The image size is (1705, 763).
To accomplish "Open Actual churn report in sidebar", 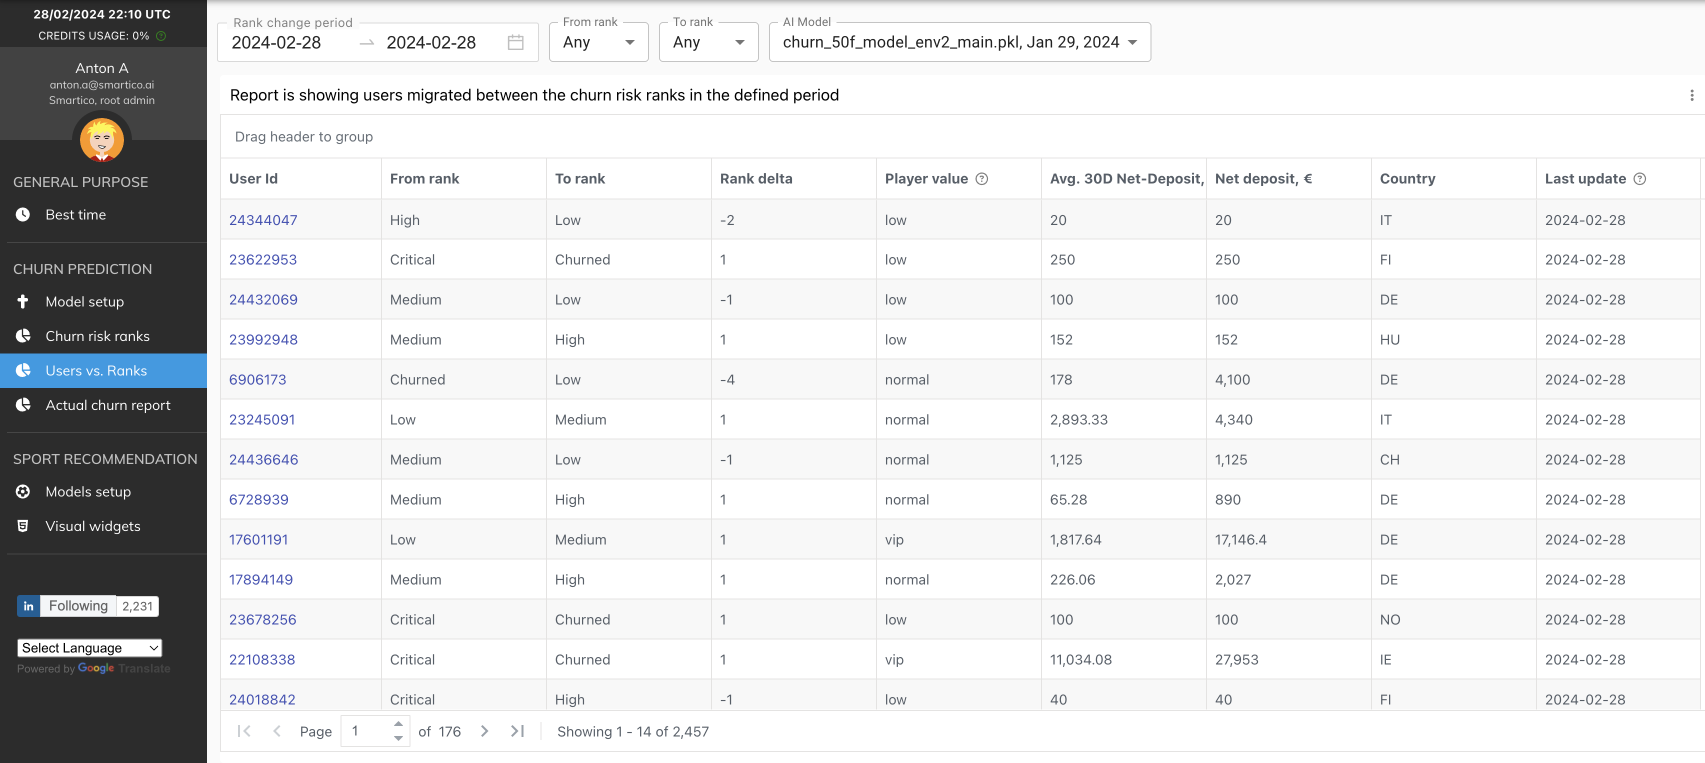I will tap(107, 405).
